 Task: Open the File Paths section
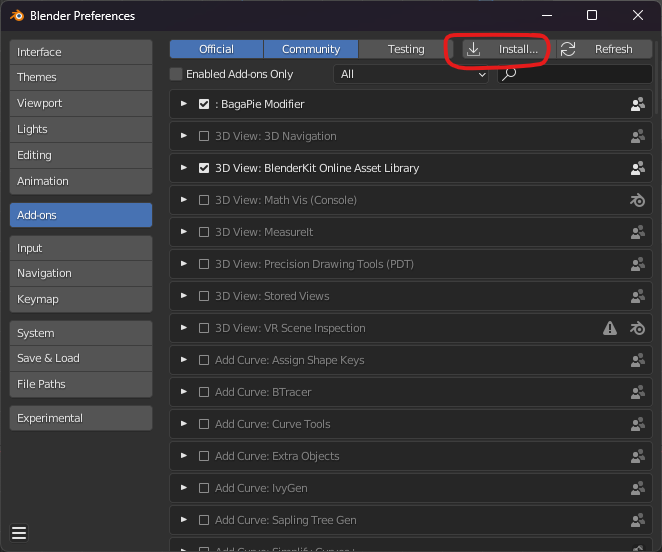pos(81,384)
